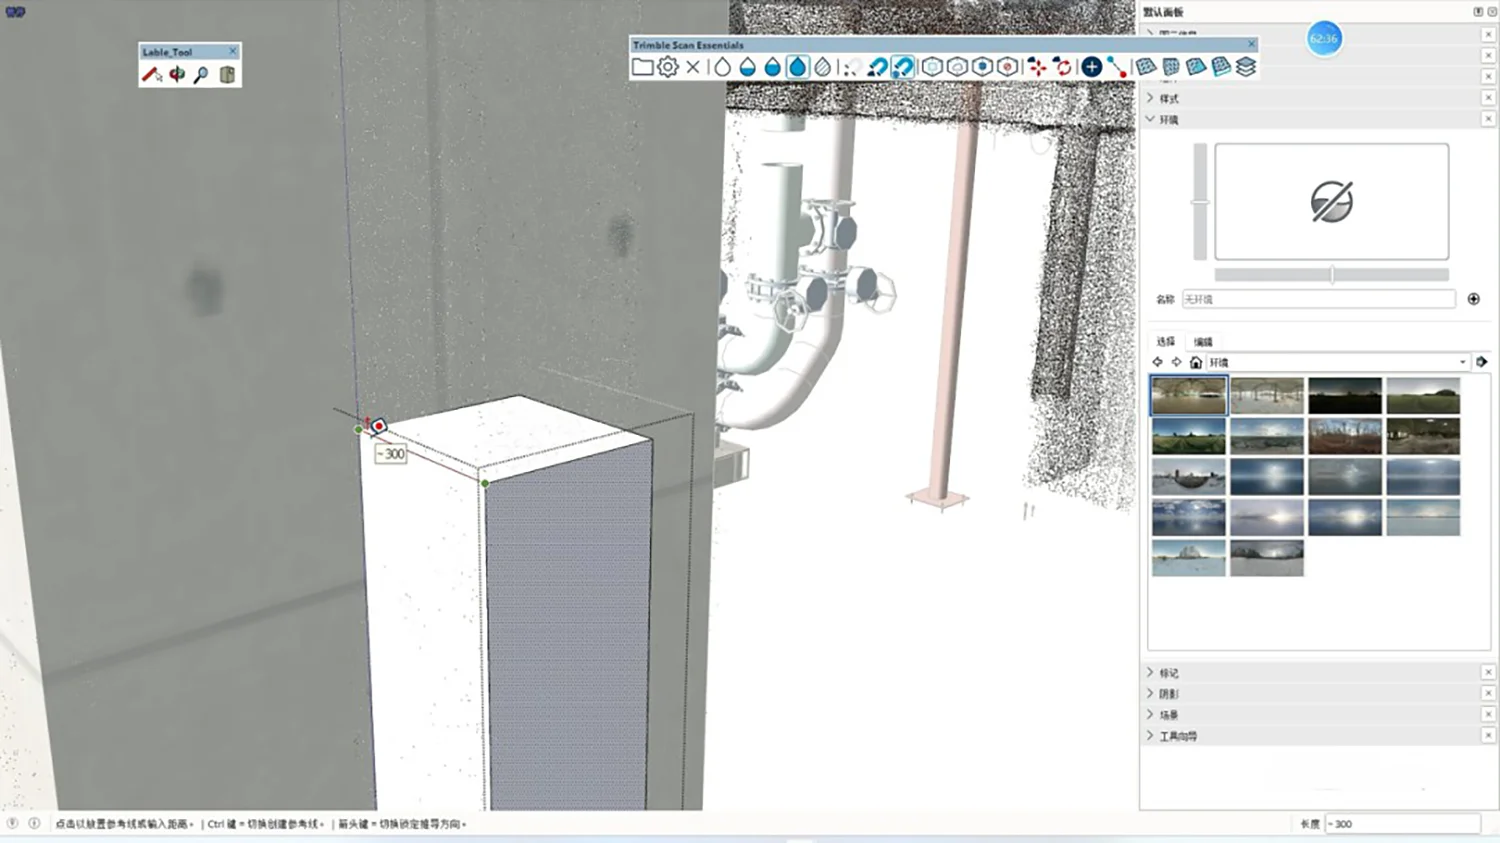Switch to the 选择 tab
The width and height of the screenshot is (1500, 843).
[x=1166, y=342]
